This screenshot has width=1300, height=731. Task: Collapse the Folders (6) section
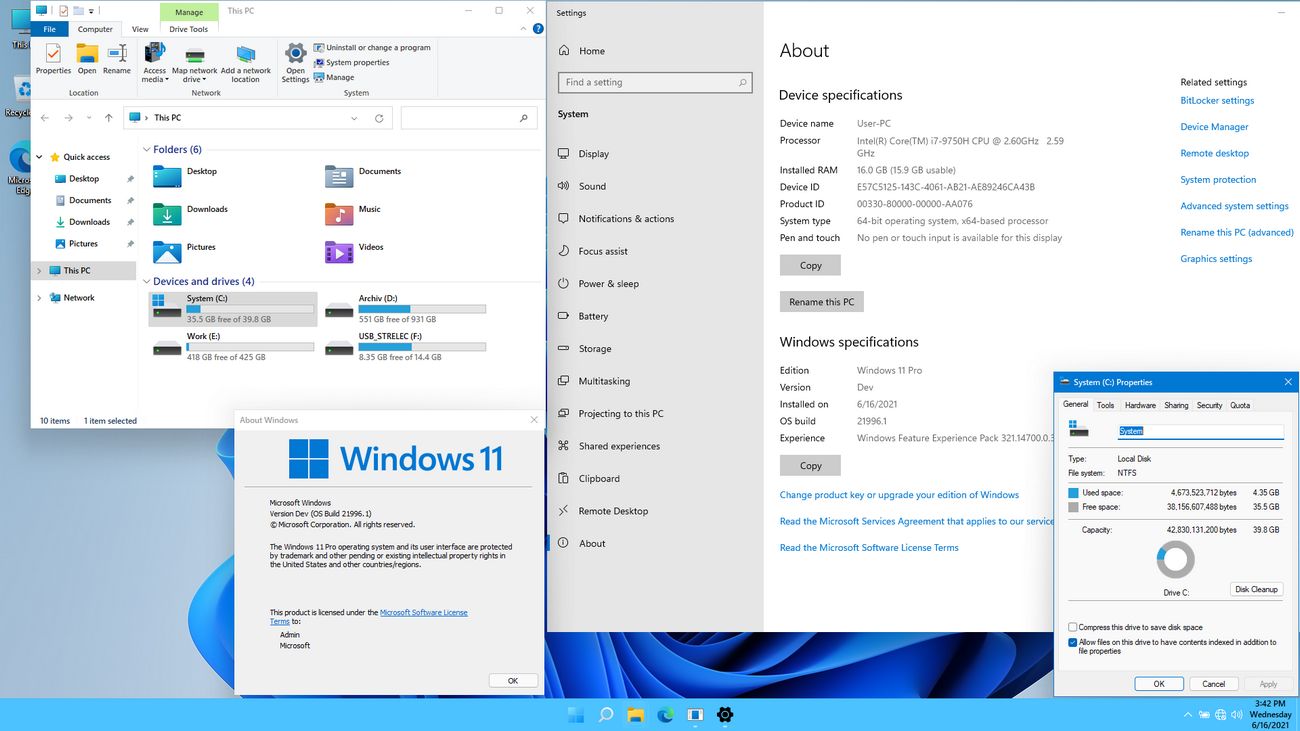pos(147,150)
